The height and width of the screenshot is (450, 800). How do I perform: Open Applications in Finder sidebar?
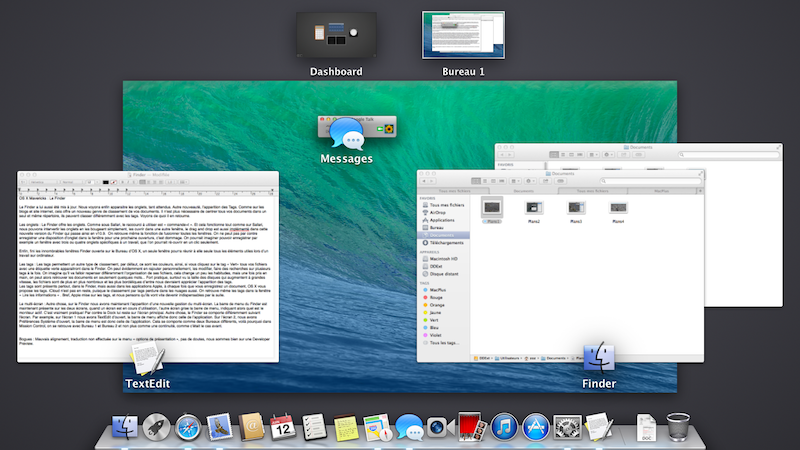[x=442, y=220]
